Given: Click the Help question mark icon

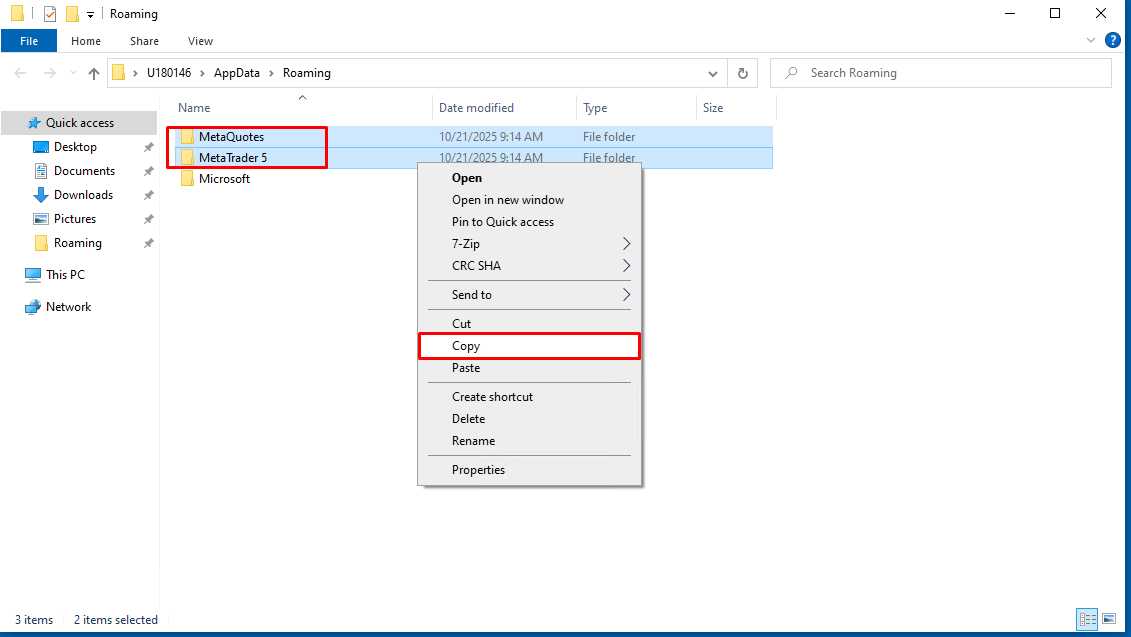Looking at the screenshot, I should tap(1112, 41).
